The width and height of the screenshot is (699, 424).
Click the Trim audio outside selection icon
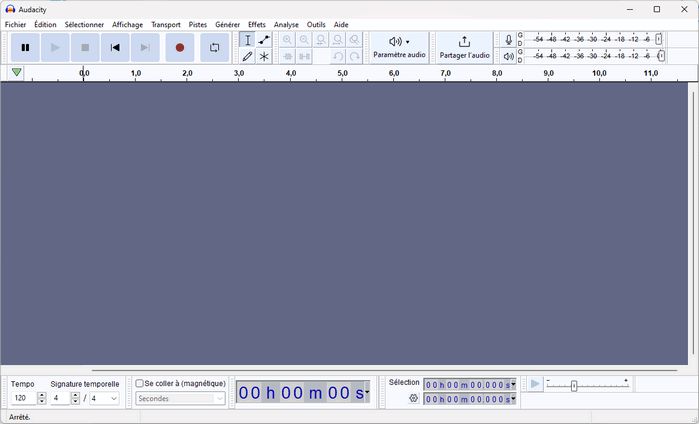[x=288, y=56]
